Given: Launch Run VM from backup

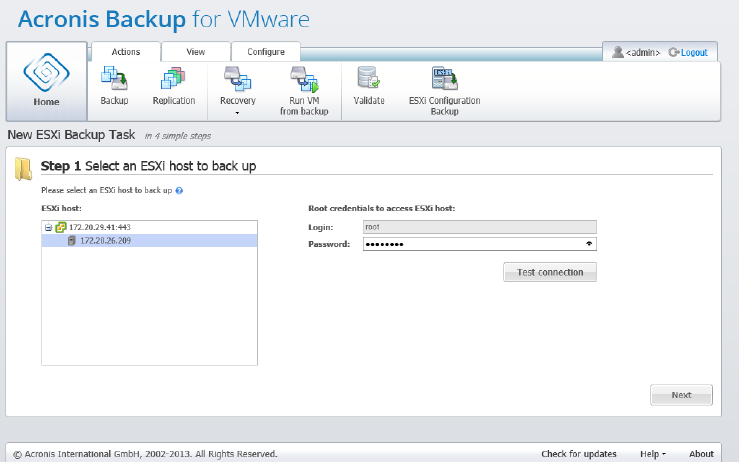Looking at the screenshot, I should pyautogui.click(x=304, y=91).
